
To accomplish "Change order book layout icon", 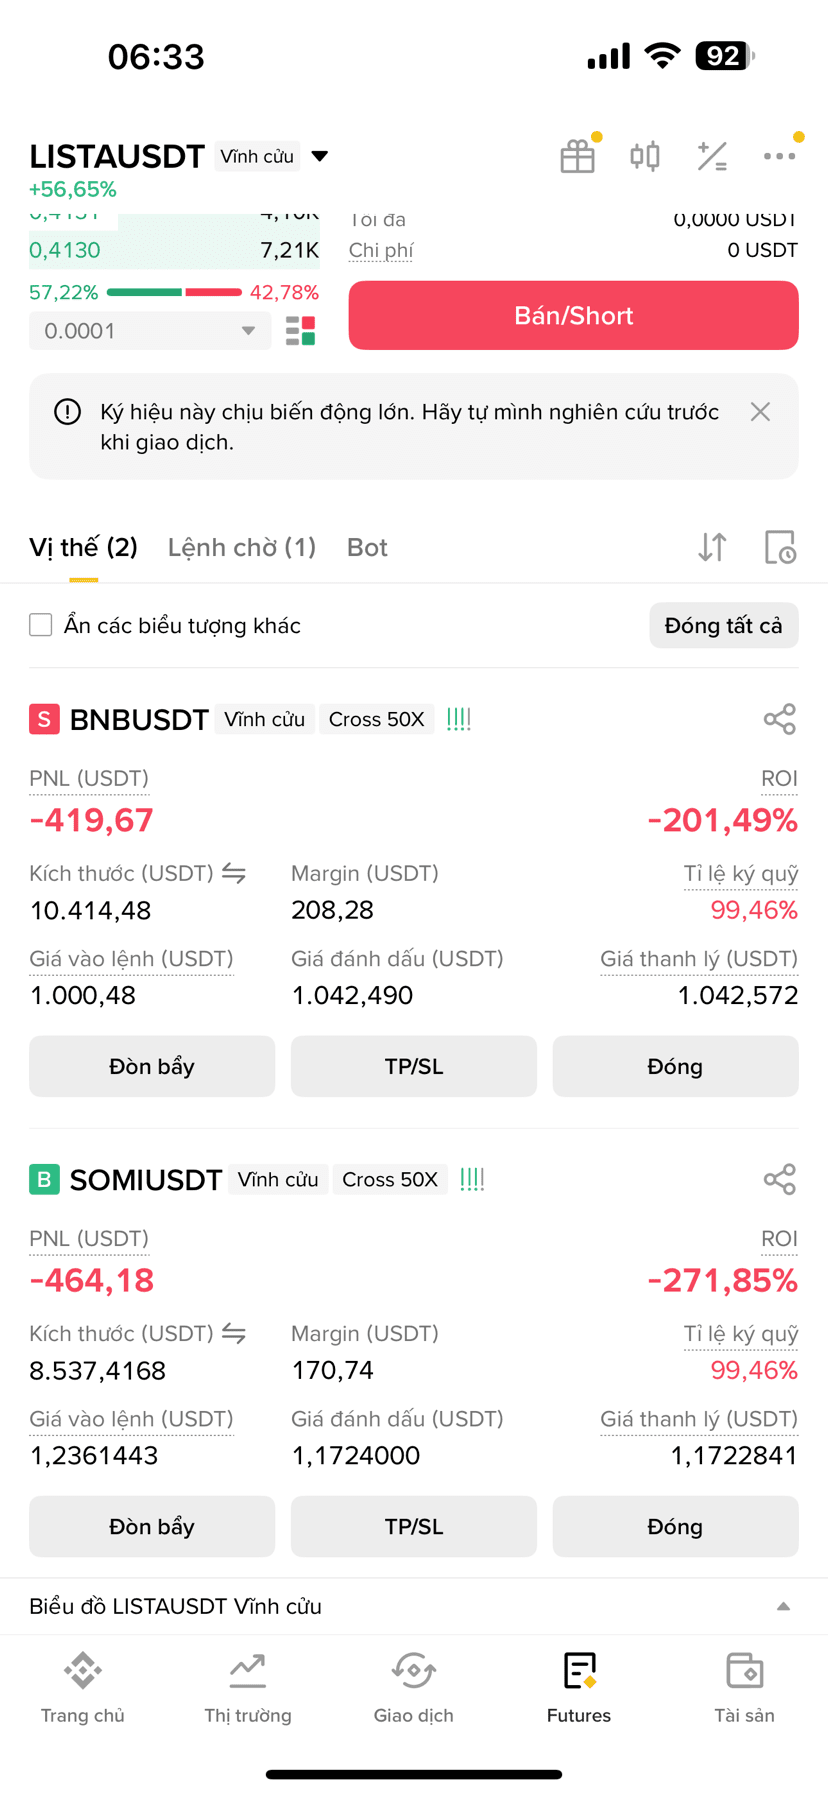I will coord(300,331).
